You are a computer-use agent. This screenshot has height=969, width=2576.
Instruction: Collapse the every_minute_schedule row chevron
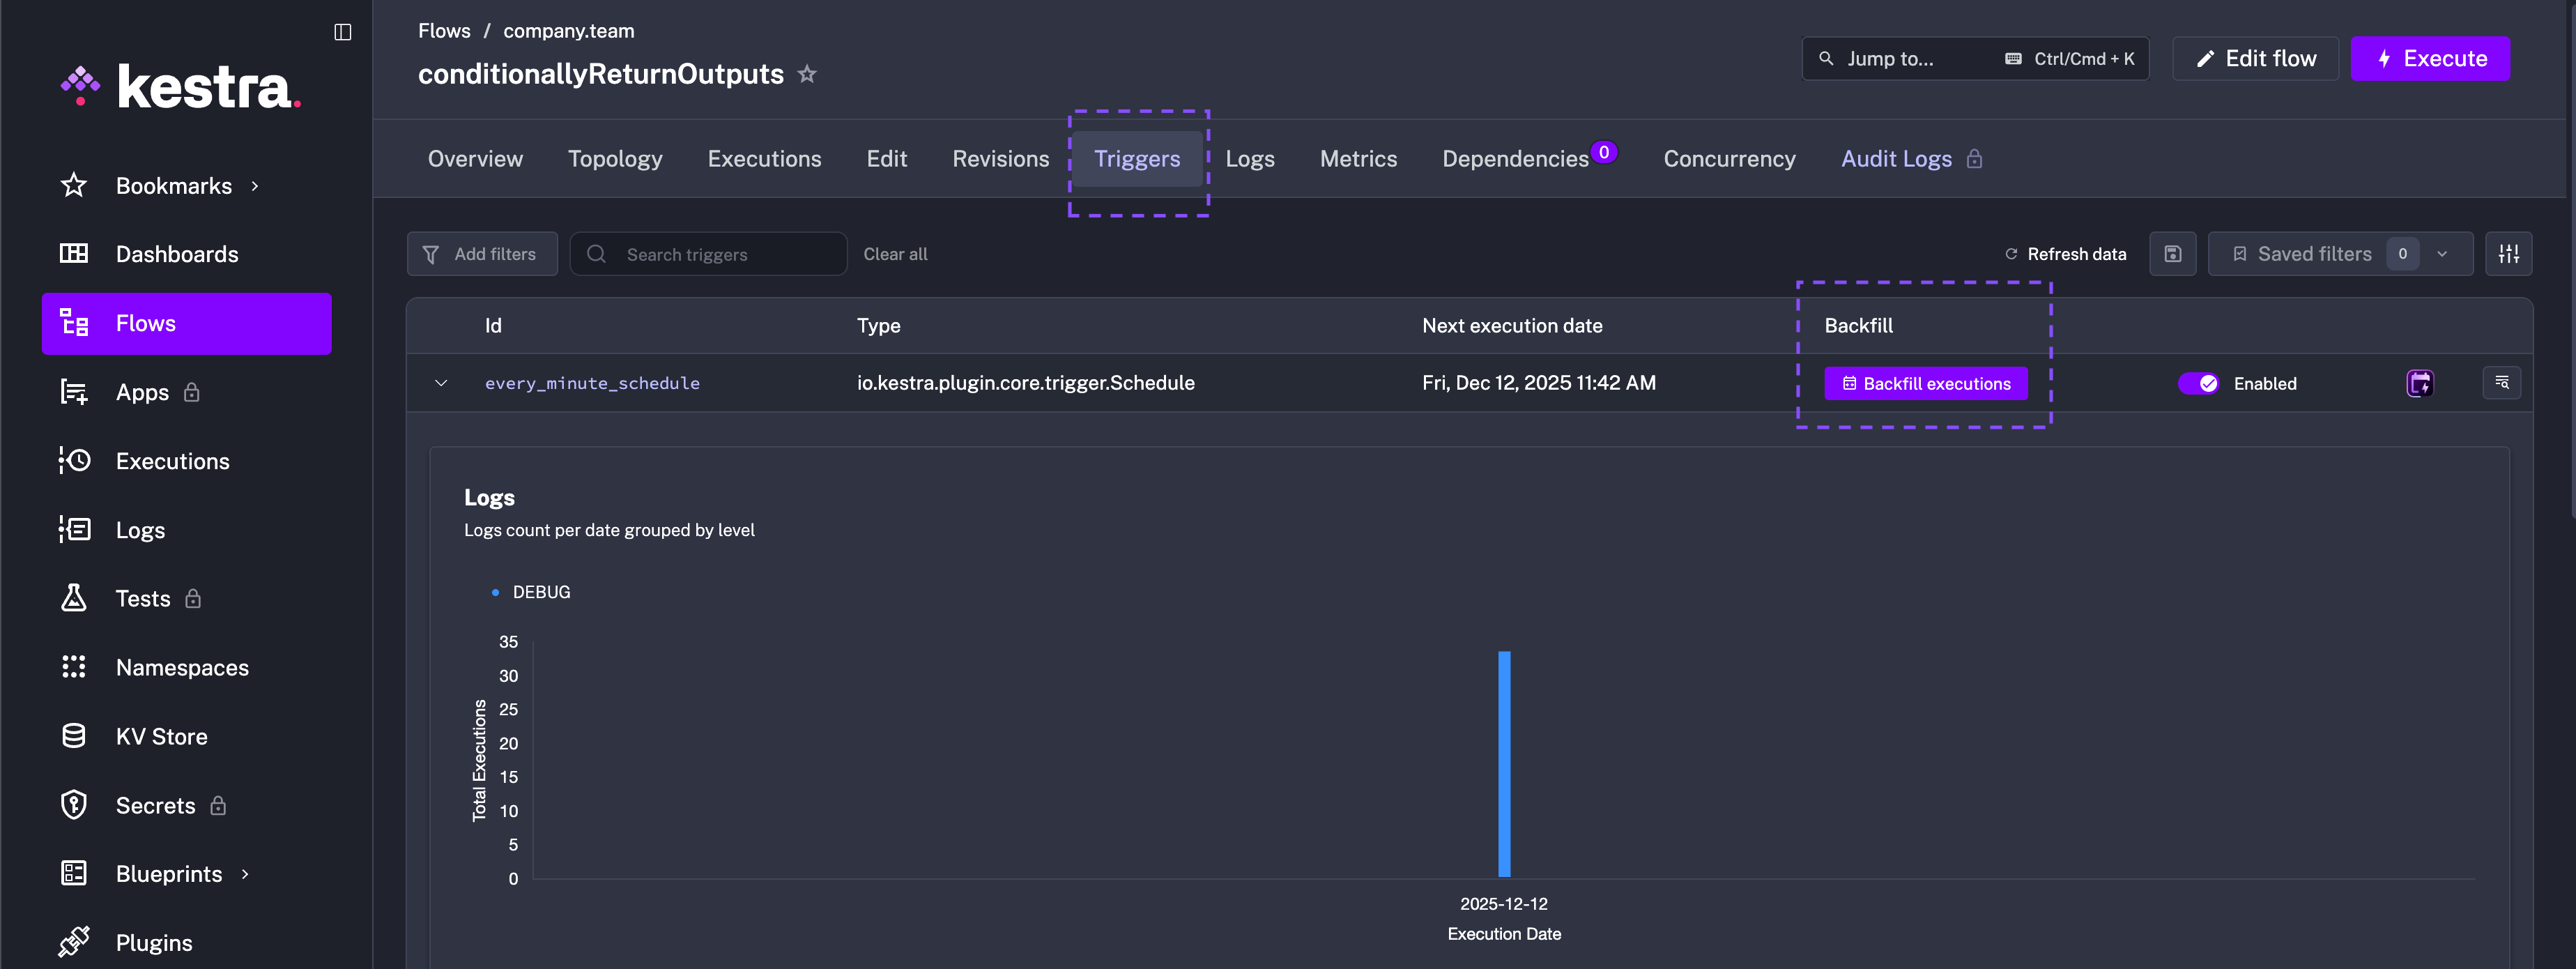coord(441,383)
